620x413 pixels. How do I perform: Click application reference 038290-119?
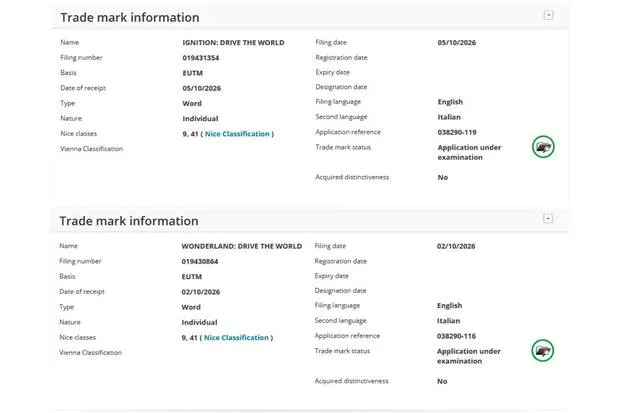point(457,132)
